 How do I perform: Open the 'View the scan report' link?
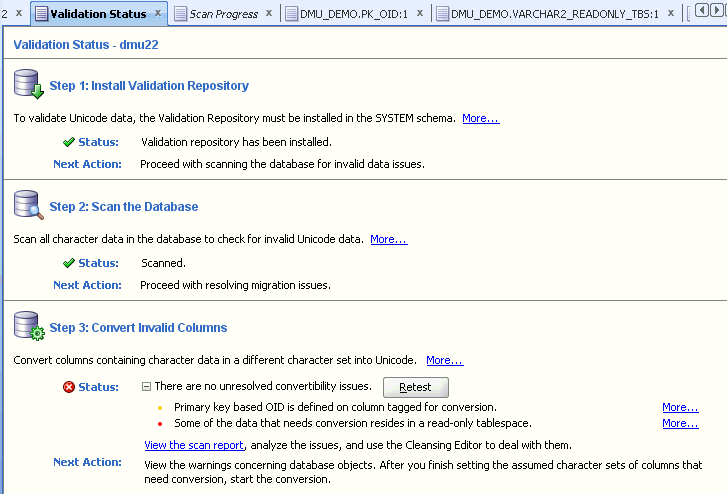coord(194,444)
